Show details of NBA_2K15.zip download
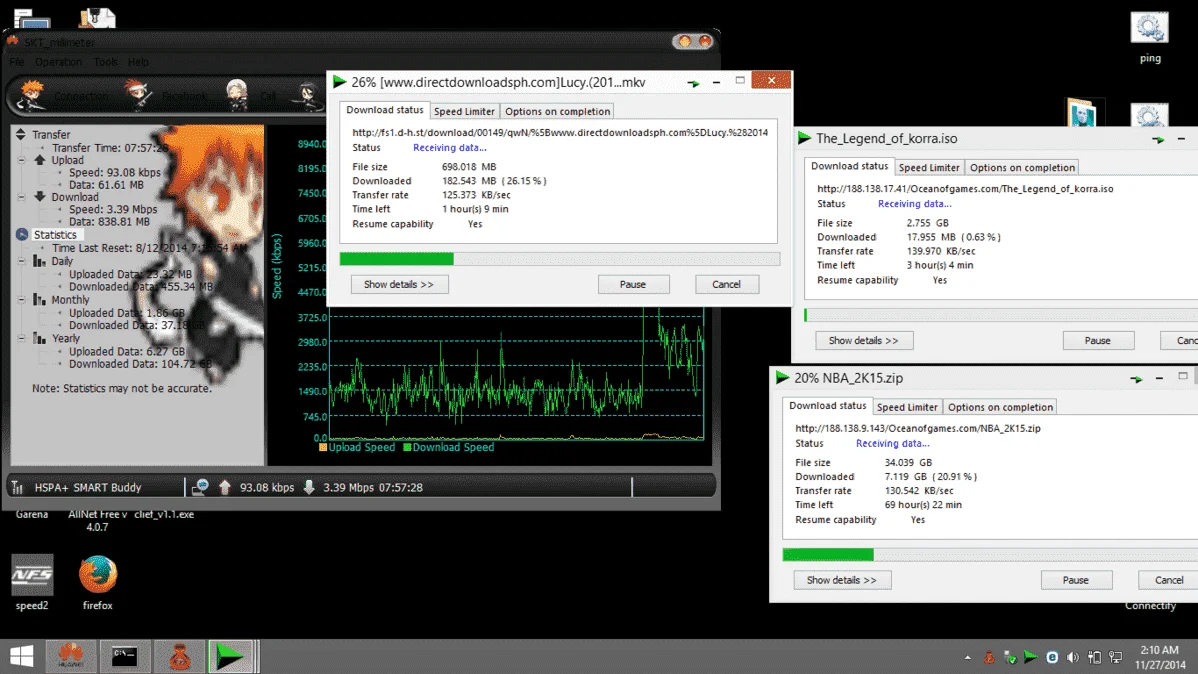This screenshot has width=1198, height=674. (x=841, y=580)
